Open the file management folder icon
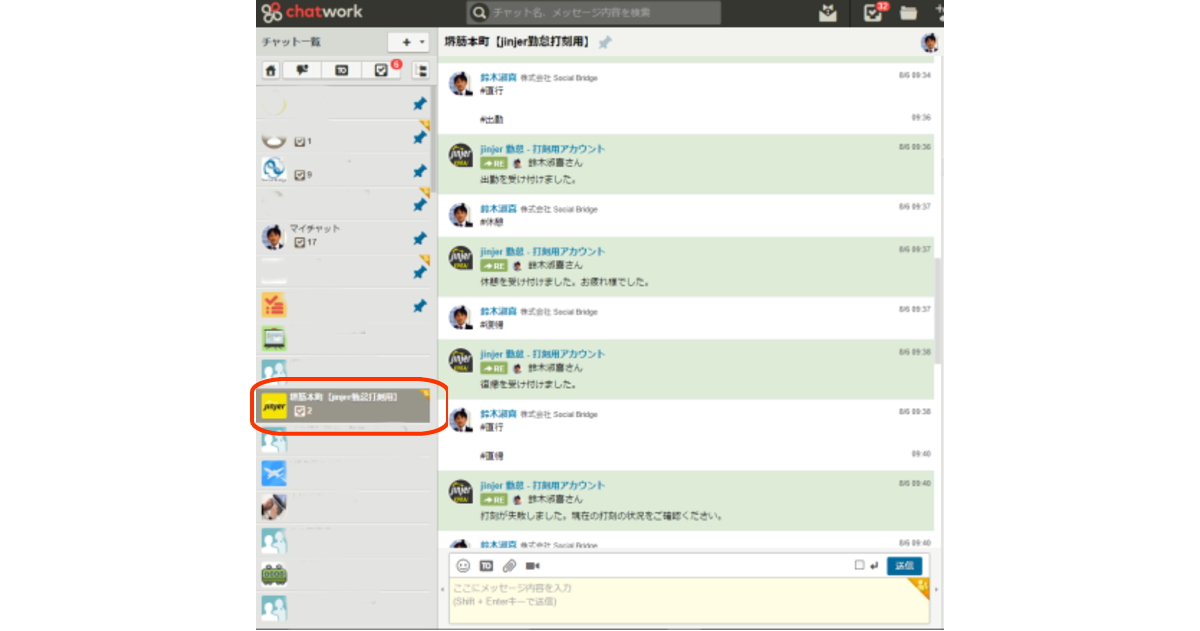The width and height of the screenshot is (1200, 631). tap(908, 13)
